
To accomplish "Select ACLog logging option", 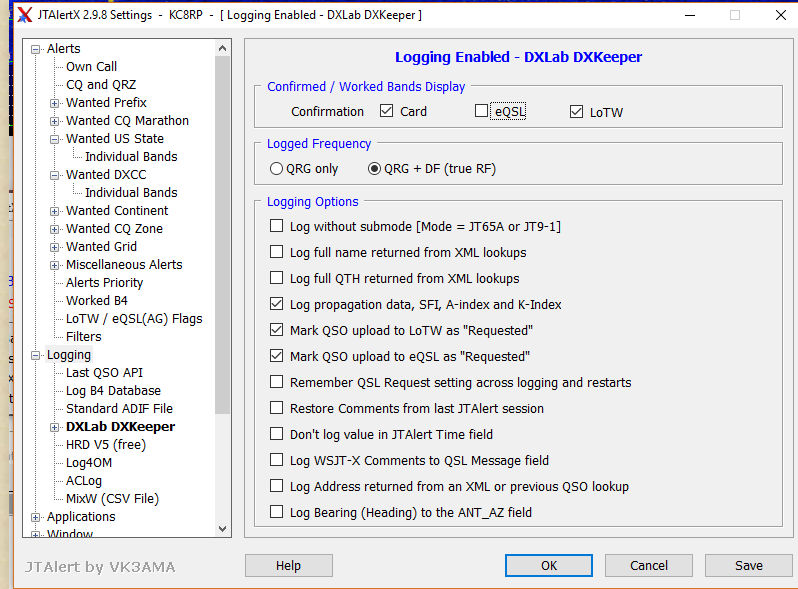I will (x=83, y=481).
